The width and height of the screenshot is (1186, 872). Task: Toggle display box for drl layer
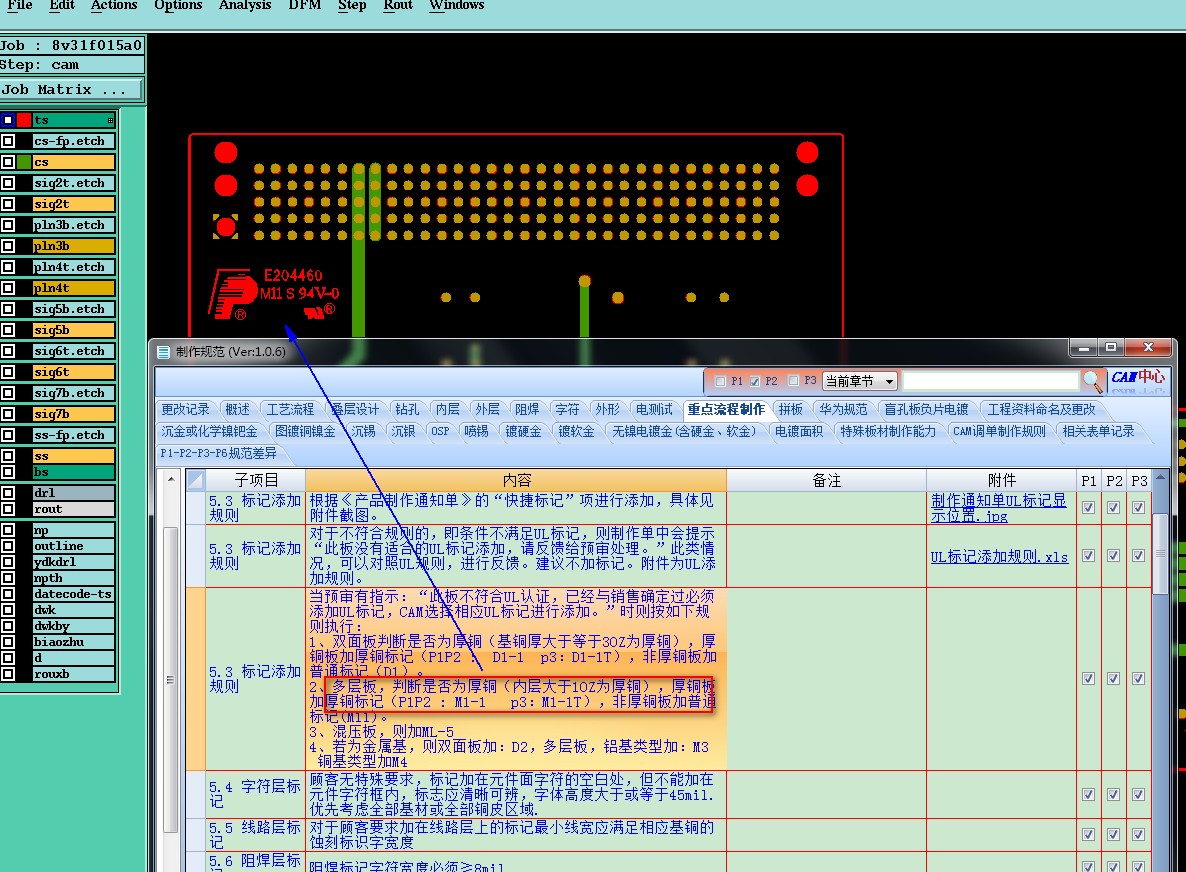coord(8,492)
